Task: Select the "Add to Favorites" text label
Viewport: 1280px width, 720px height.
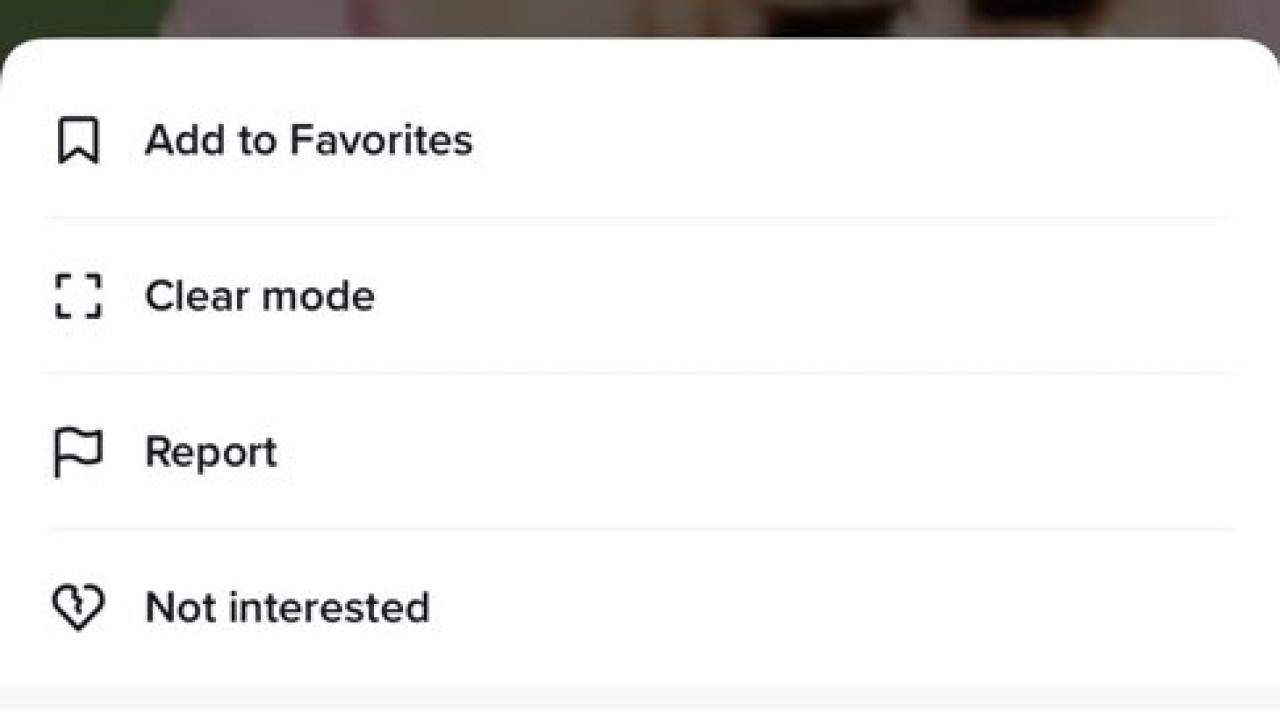Action: click(x=308, y=140)
